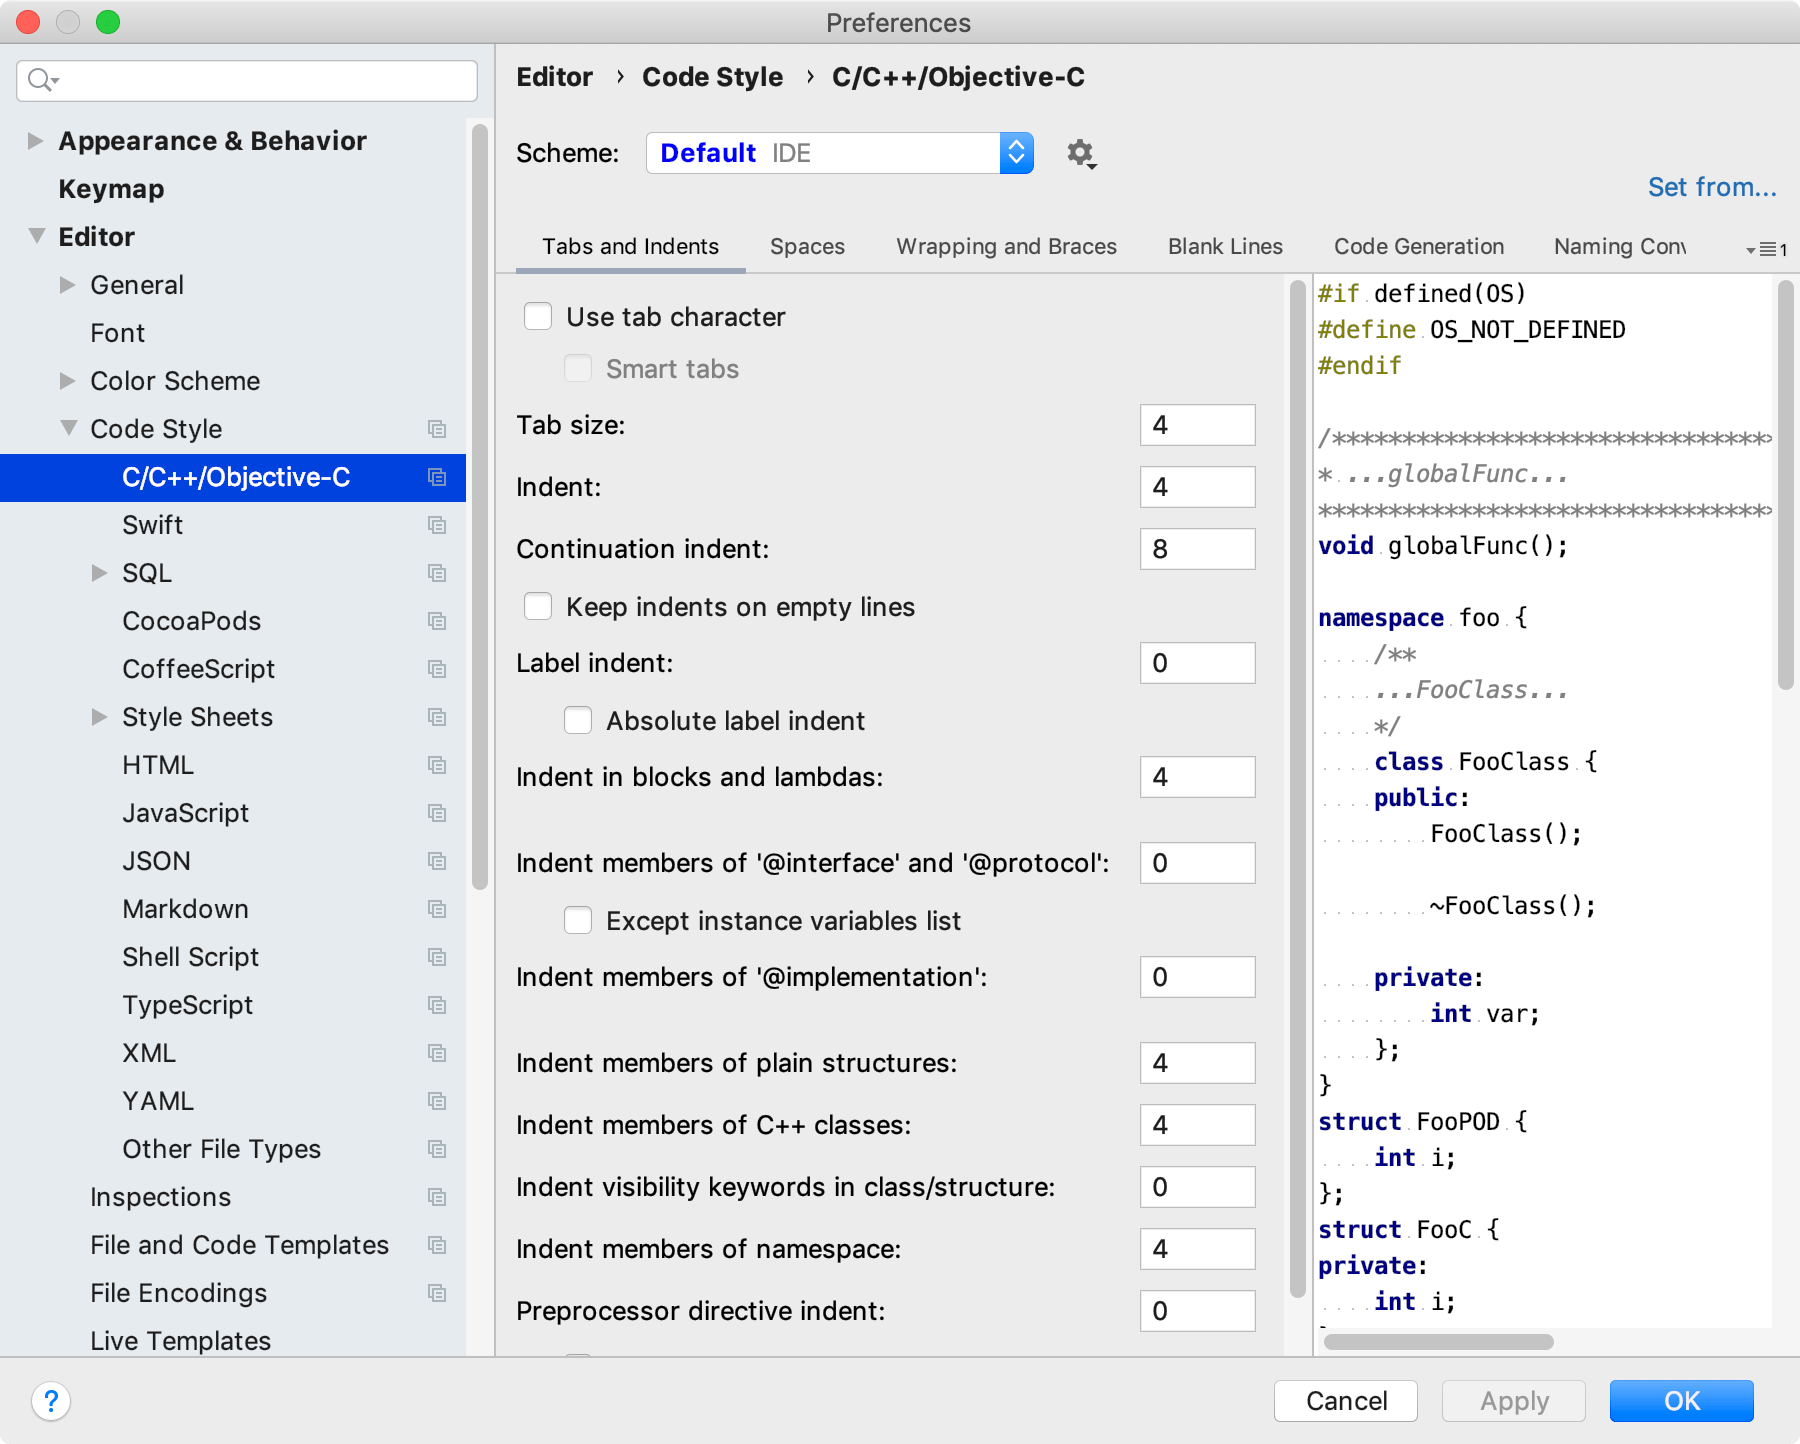
Task: Click the Set from... link
Action: pyautogui.click(x=1712, y=187)
